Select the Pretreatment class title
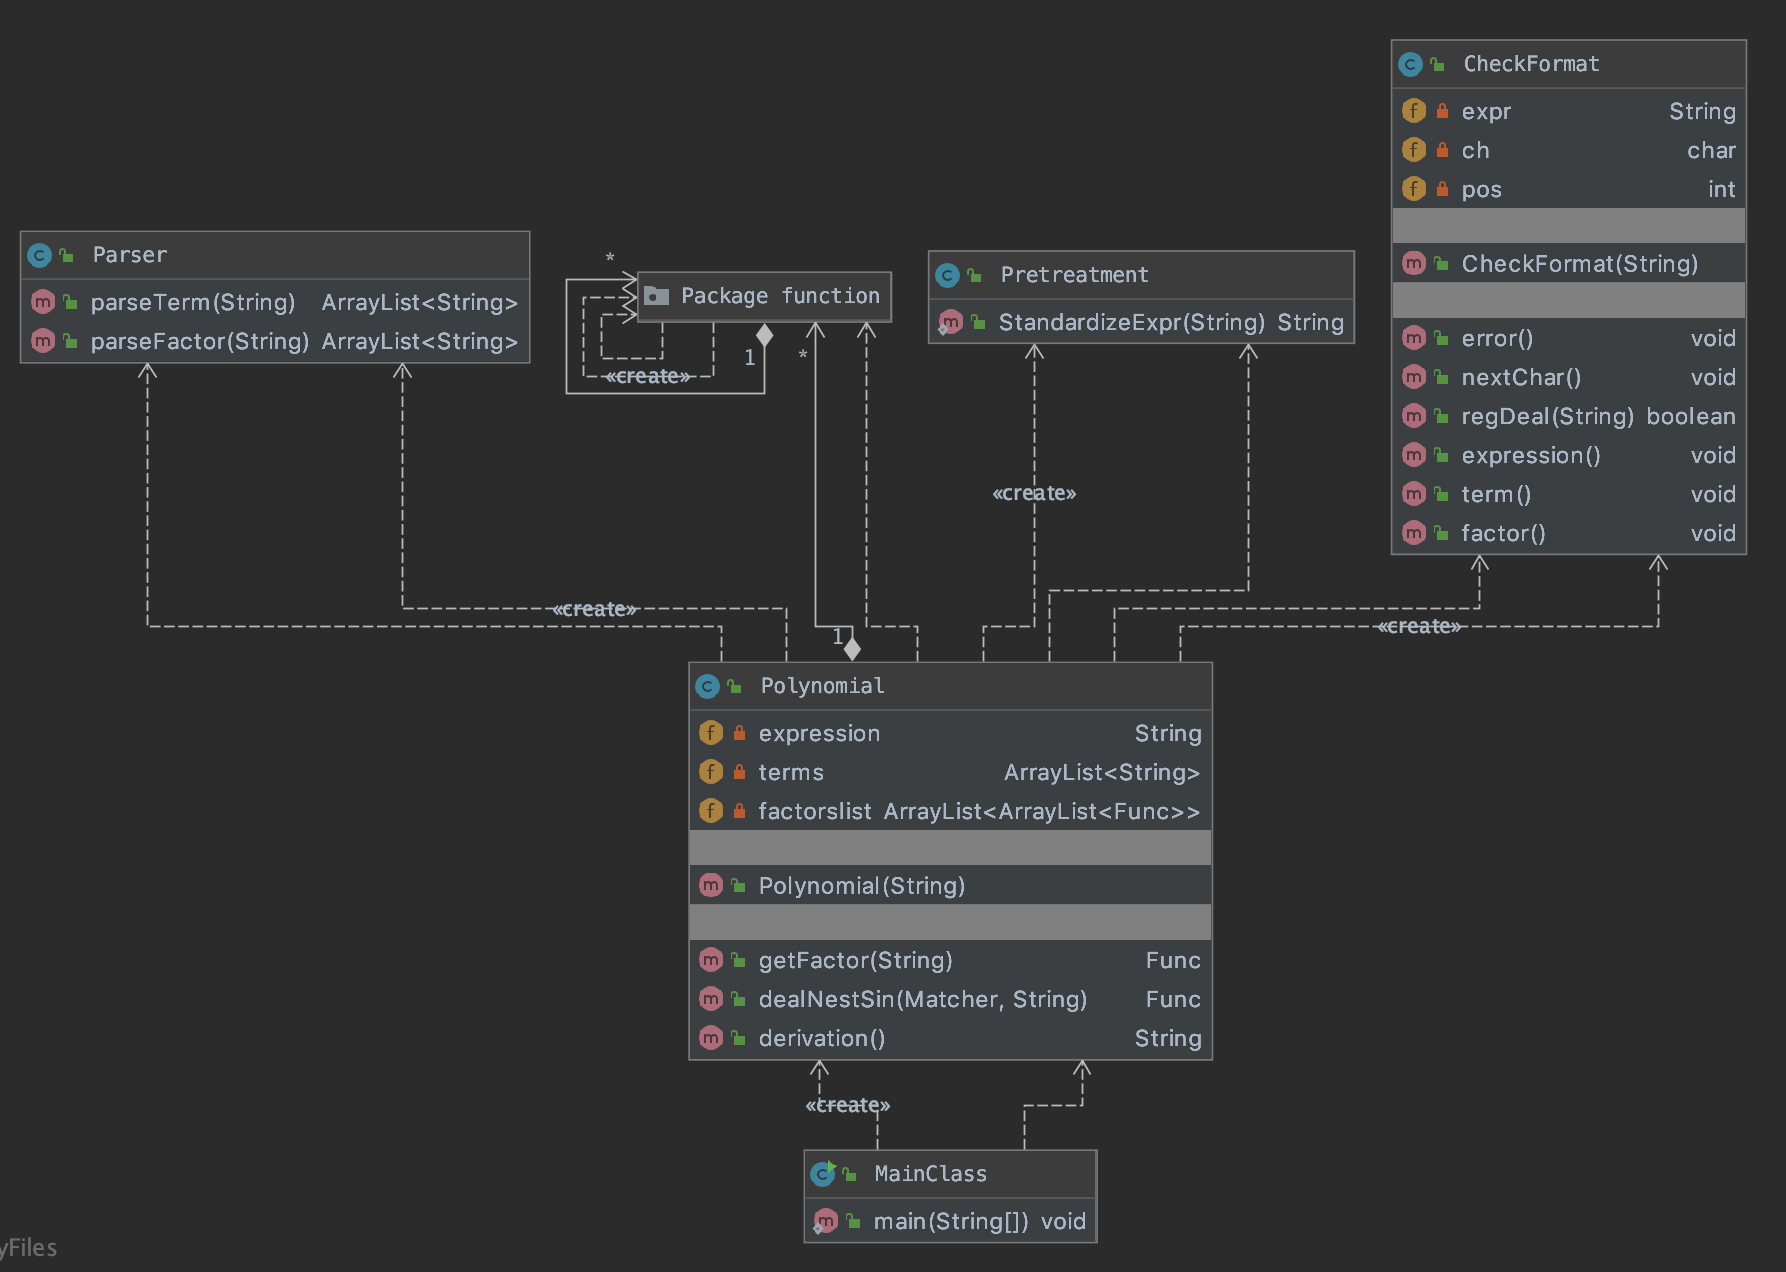 1074,275
